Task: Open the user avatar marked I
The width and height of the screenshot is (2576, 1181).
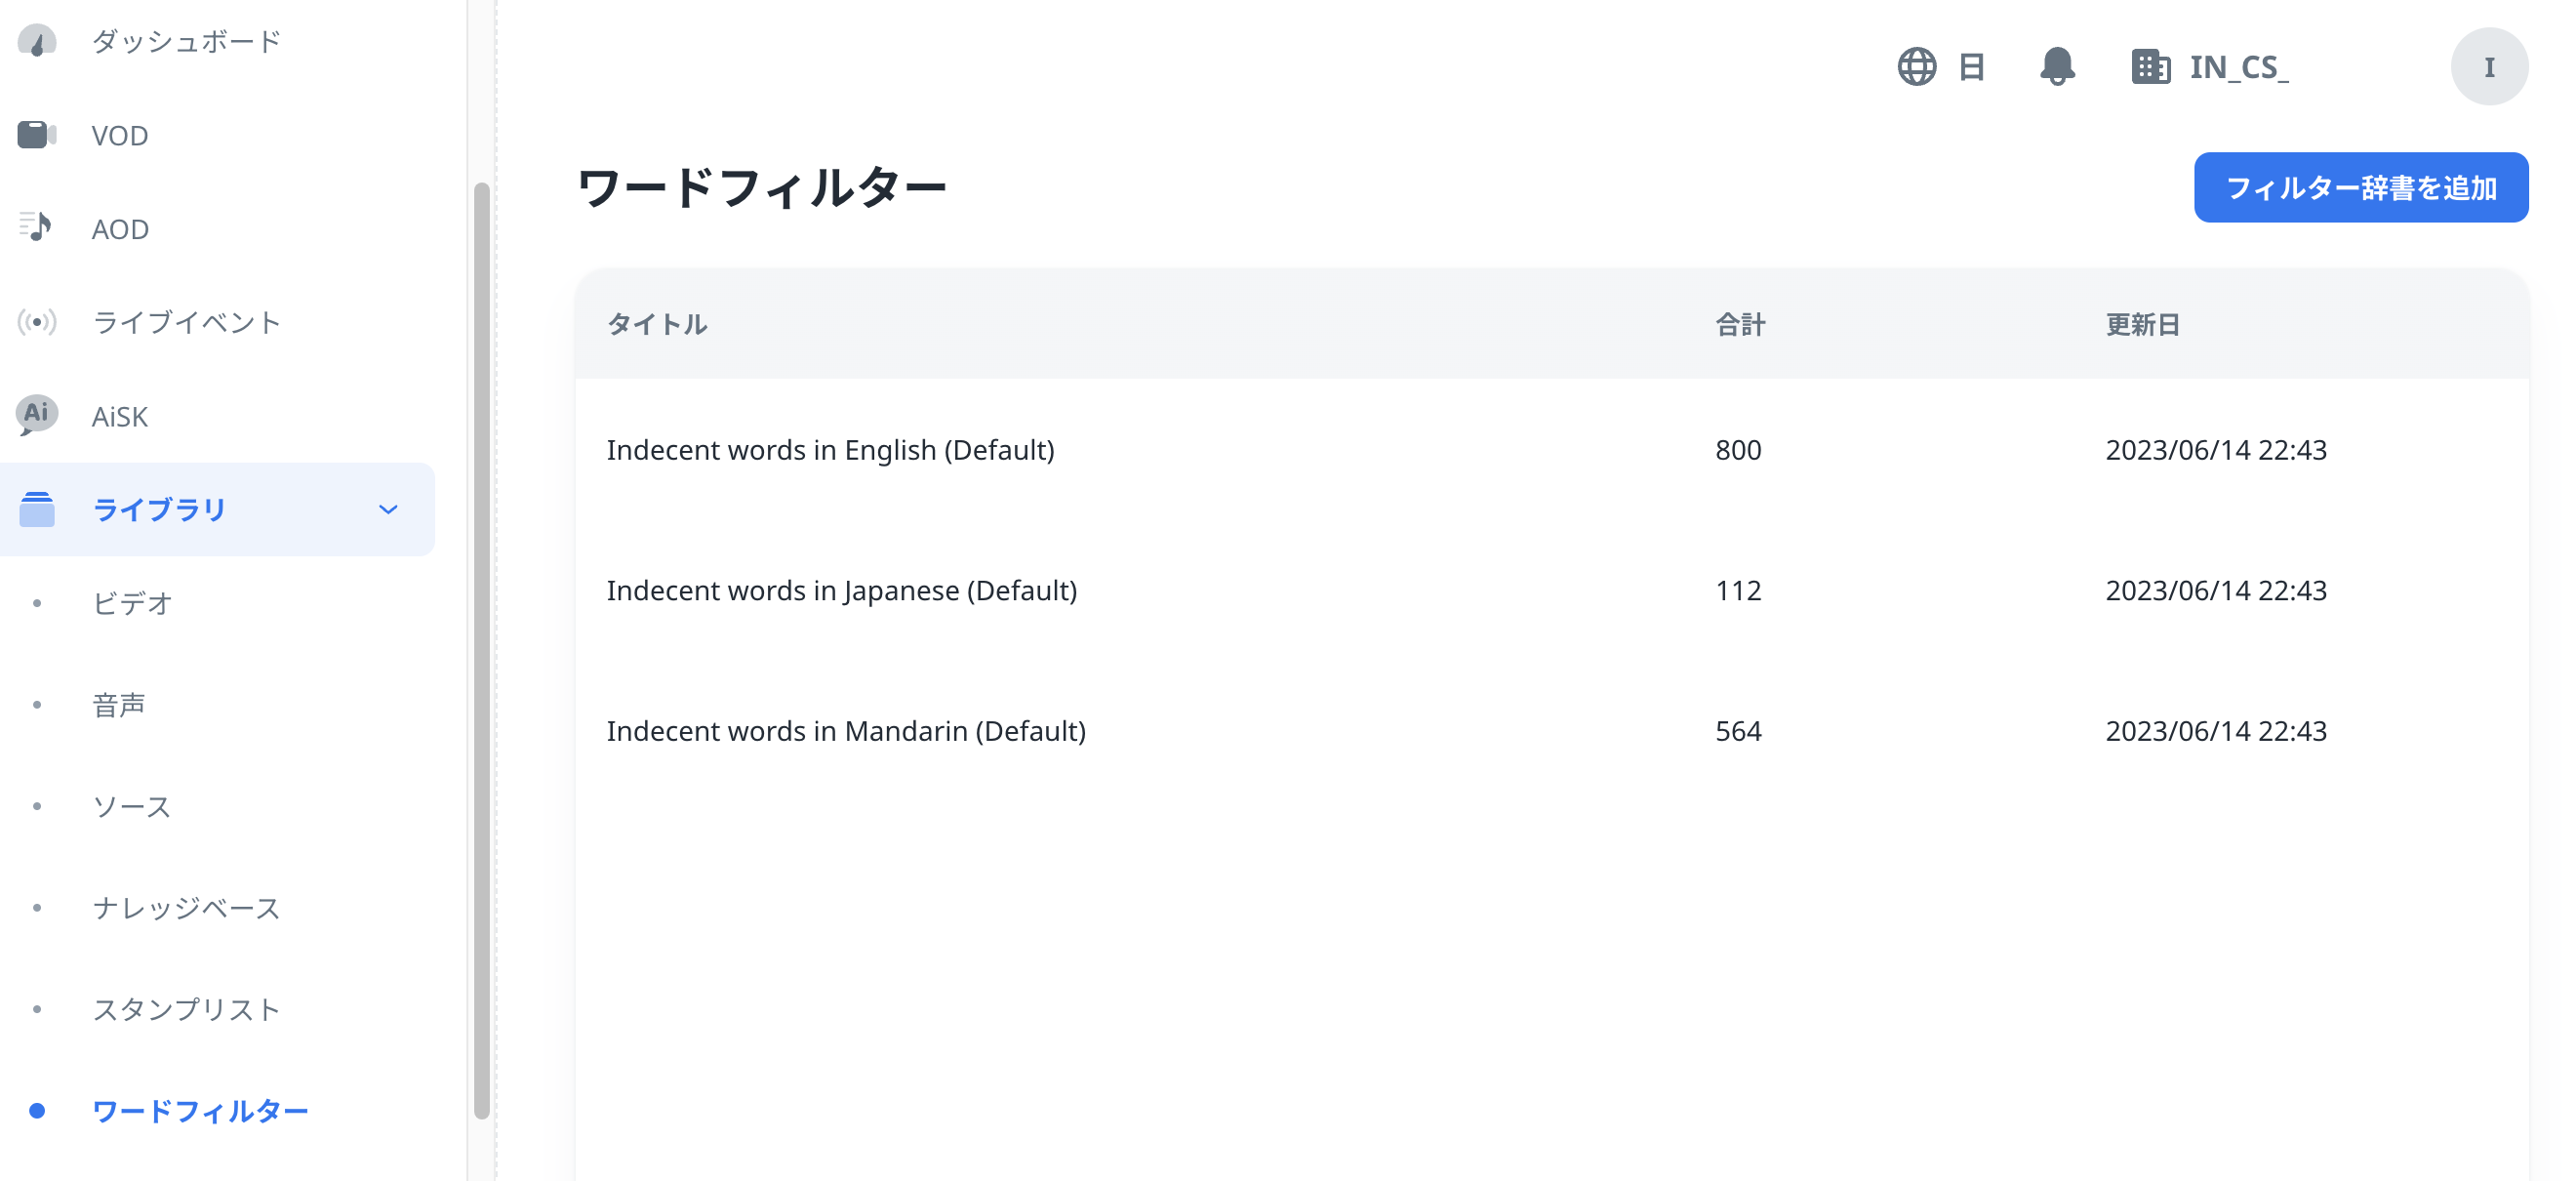Action: (2489, 66)
